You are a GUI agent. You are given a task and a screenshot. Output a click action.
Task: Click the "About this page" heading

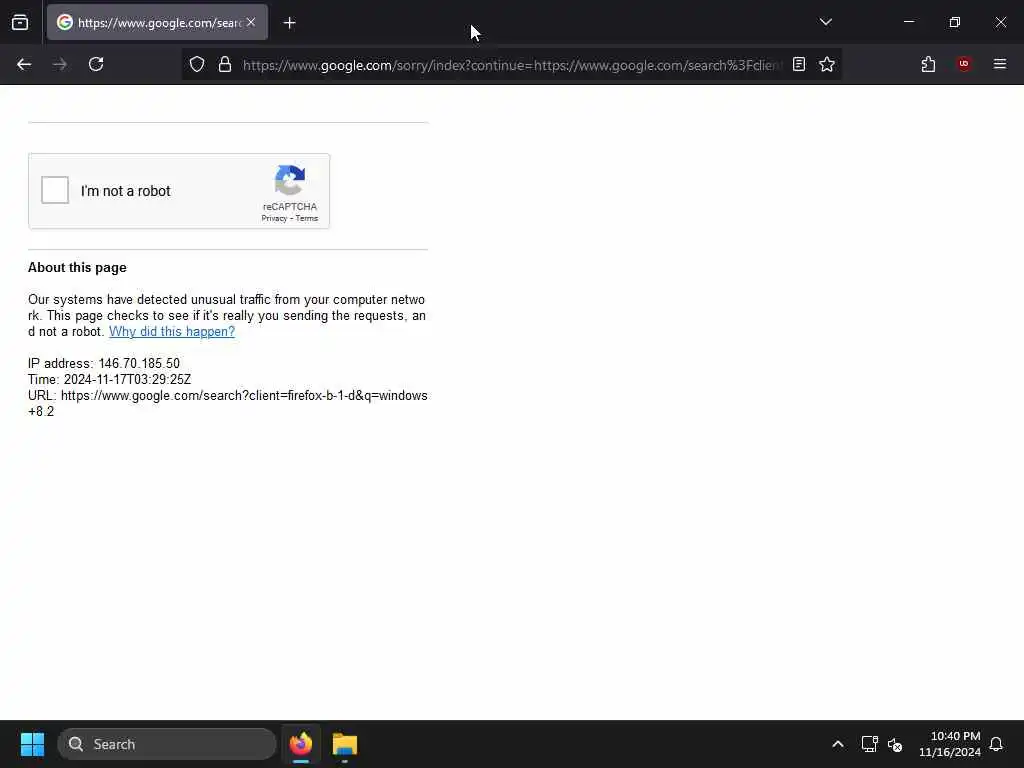(77, 267)
